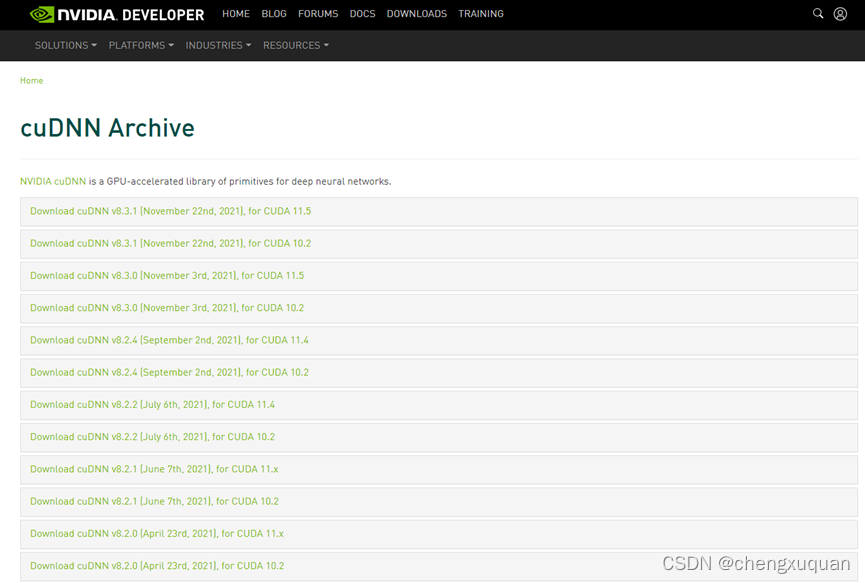The height and width of the screenshot is (583, 865).
Task: Open the user account icon
Action: 840,14
